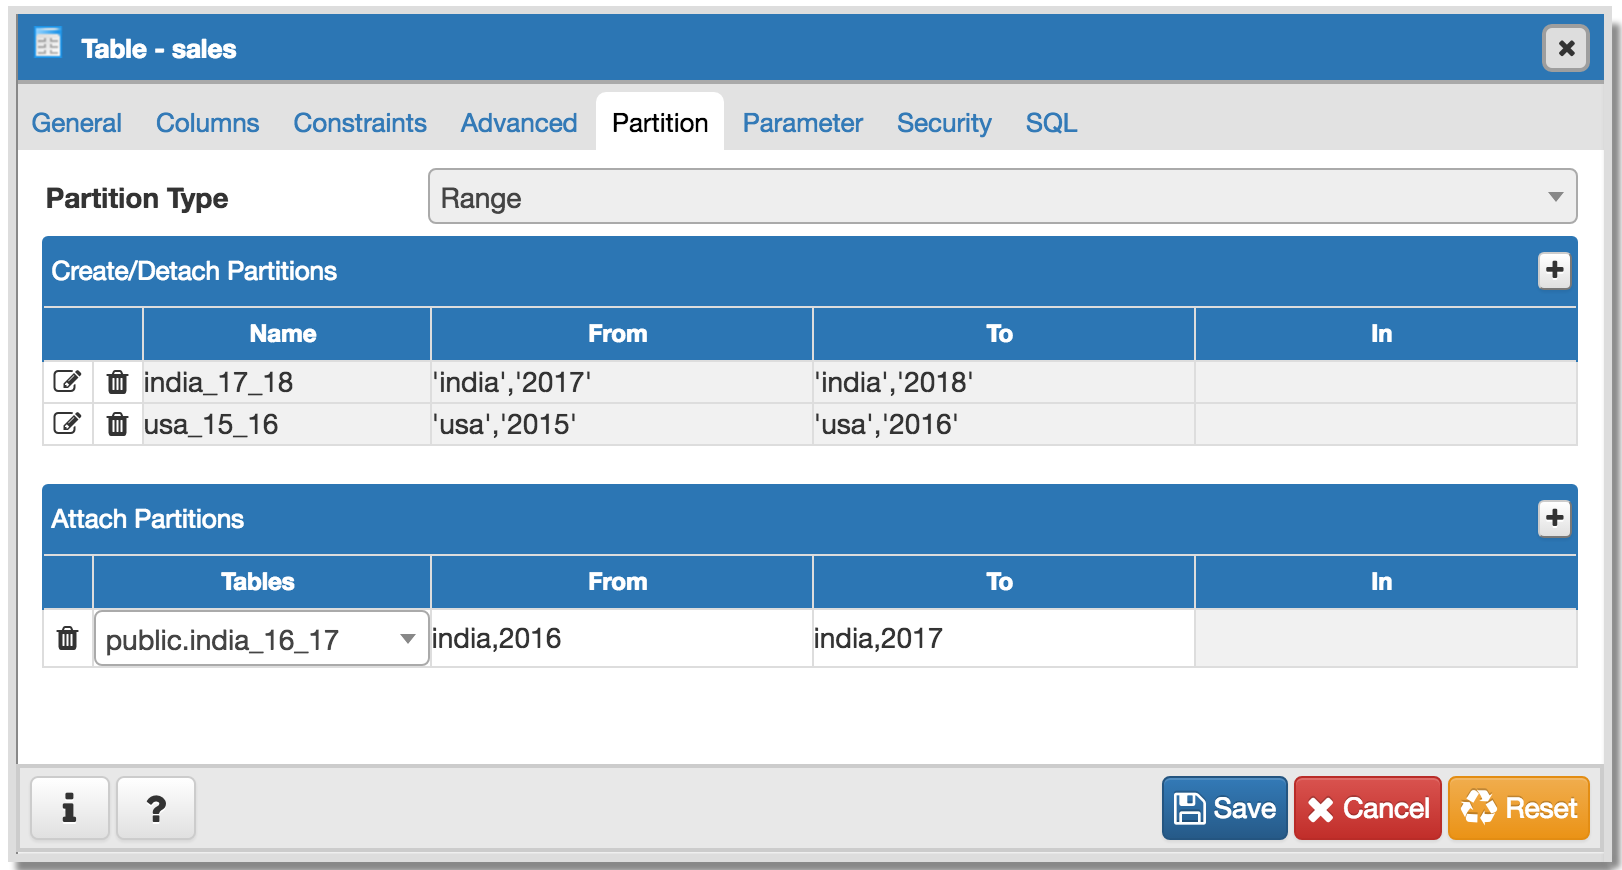
Task: Save the table changes
Action: pos(1224,808)
